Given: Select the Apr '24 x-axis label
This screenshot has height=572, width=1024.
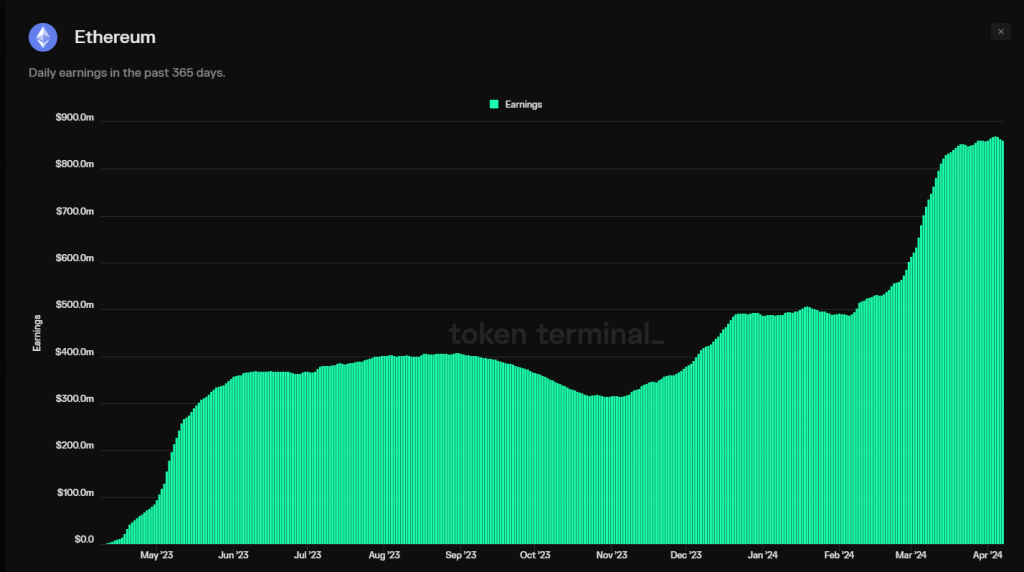Looking at the screenshot, I should coord(986,555).
